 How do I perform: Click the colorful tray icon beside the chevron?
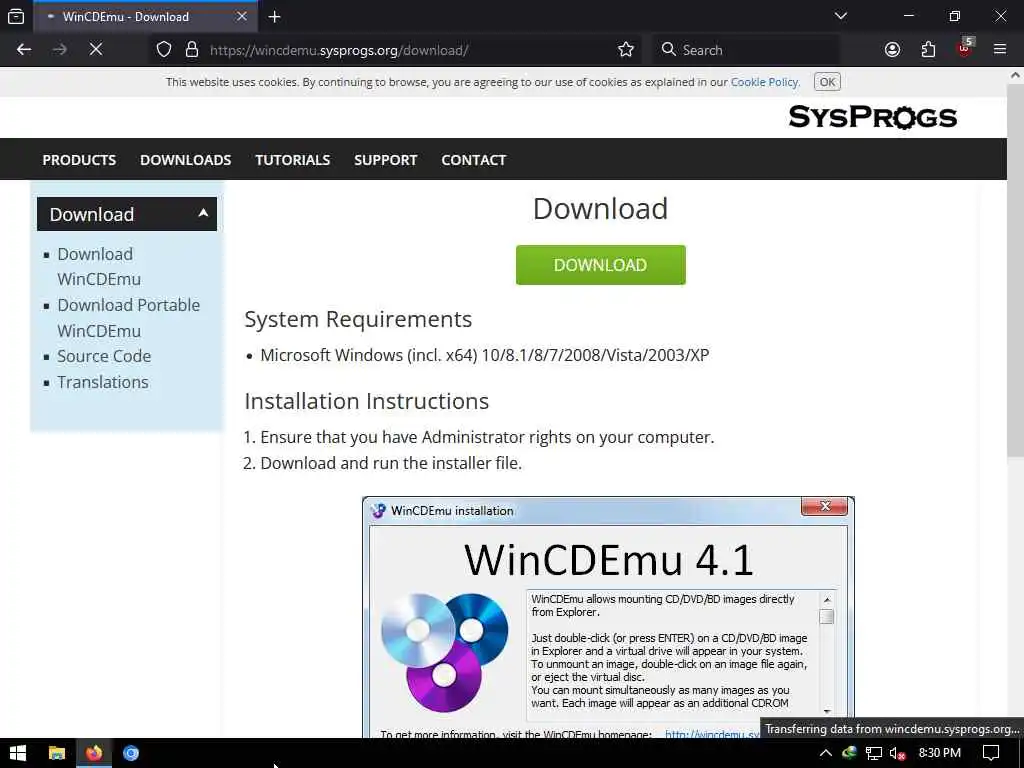click(x=849, y=753)
